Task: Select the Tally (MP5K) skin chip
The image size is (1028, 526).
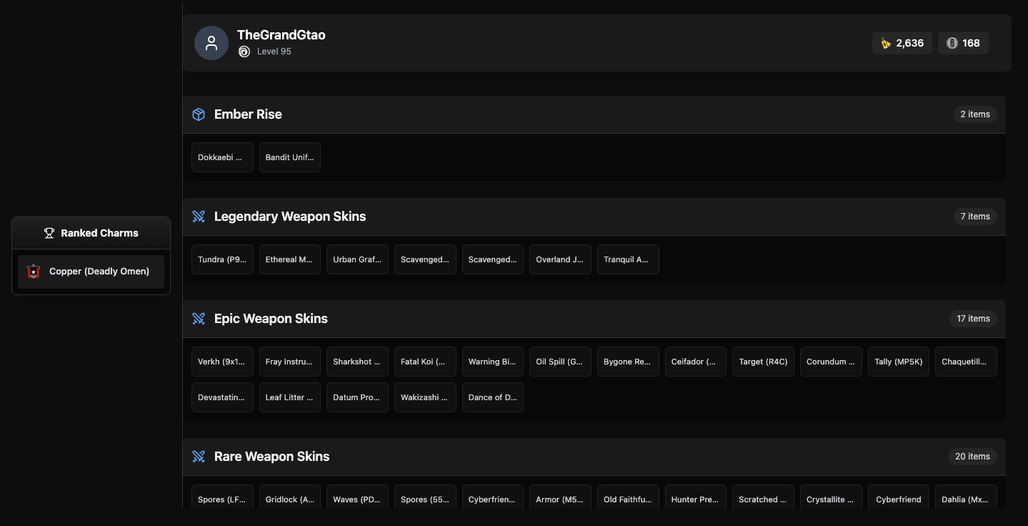Action: tap(899, 361)
